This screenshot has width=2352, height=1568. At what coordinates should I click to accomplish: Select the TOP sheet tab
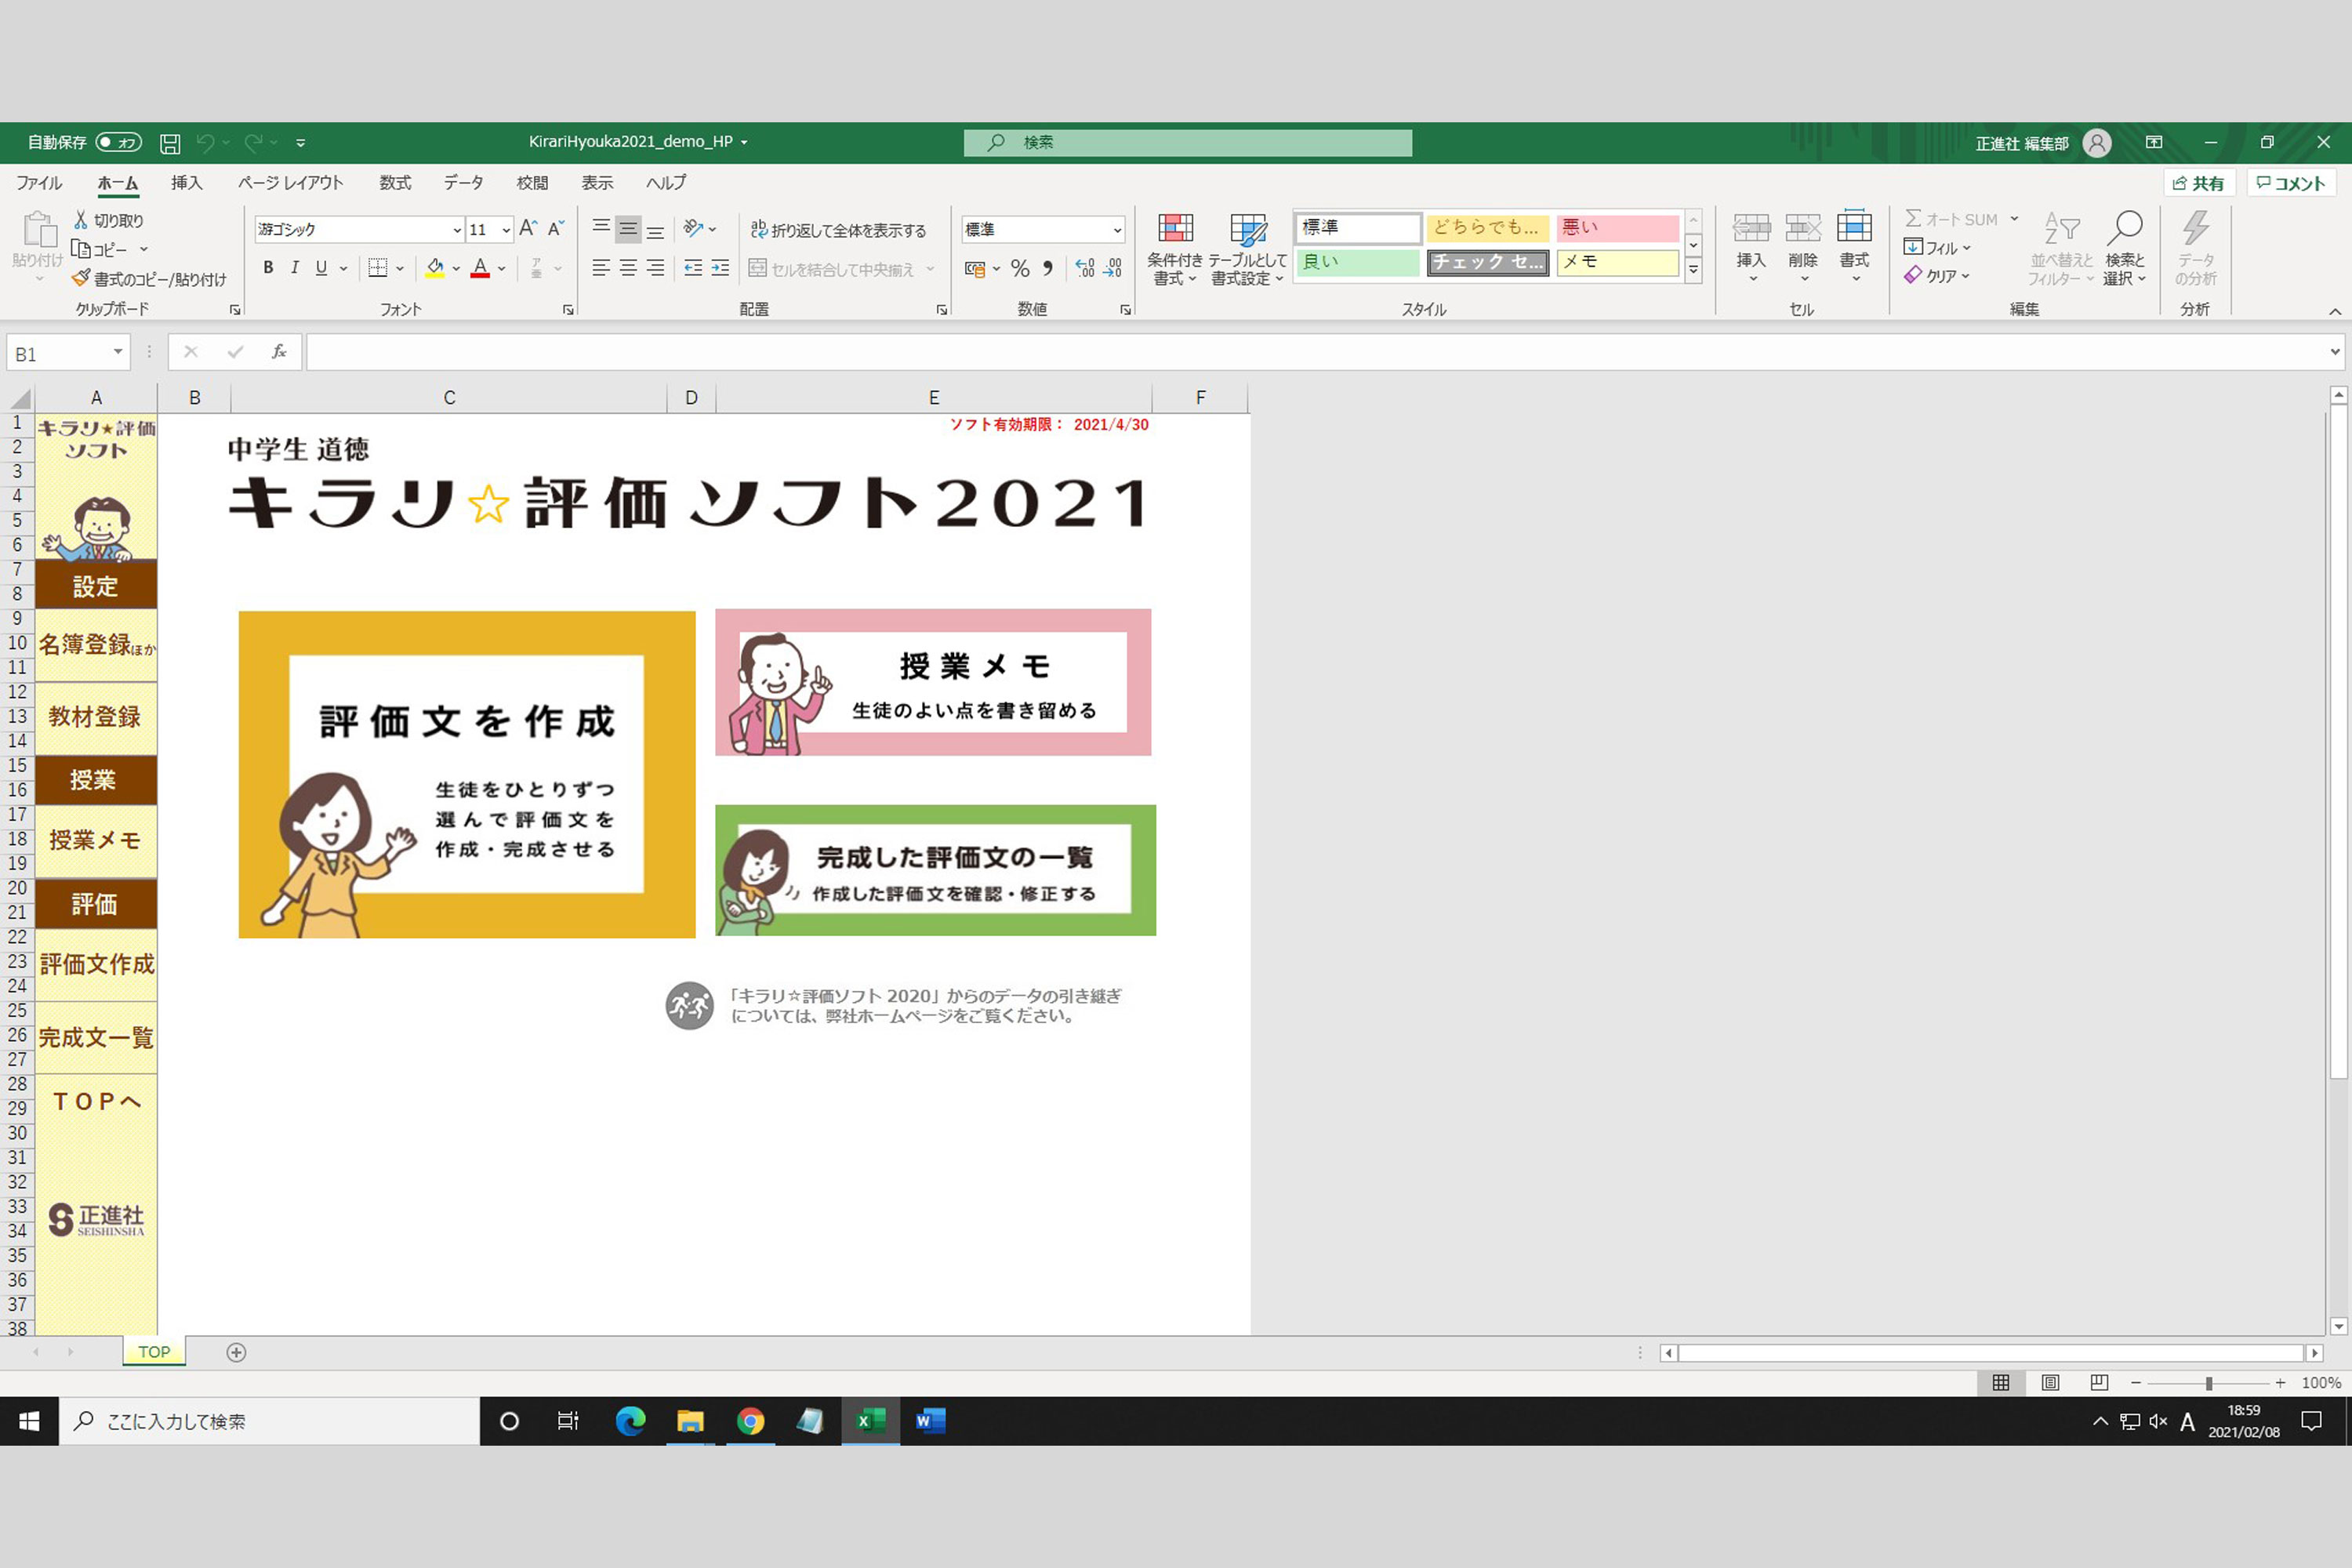(154, 1351)
